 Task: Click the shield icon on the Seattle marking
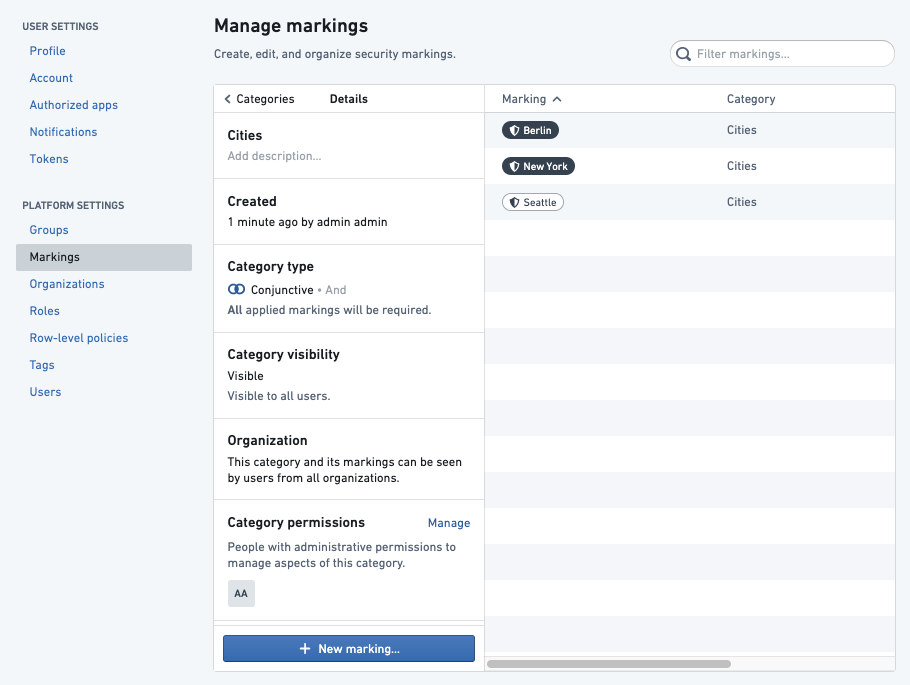pos(514,203)
